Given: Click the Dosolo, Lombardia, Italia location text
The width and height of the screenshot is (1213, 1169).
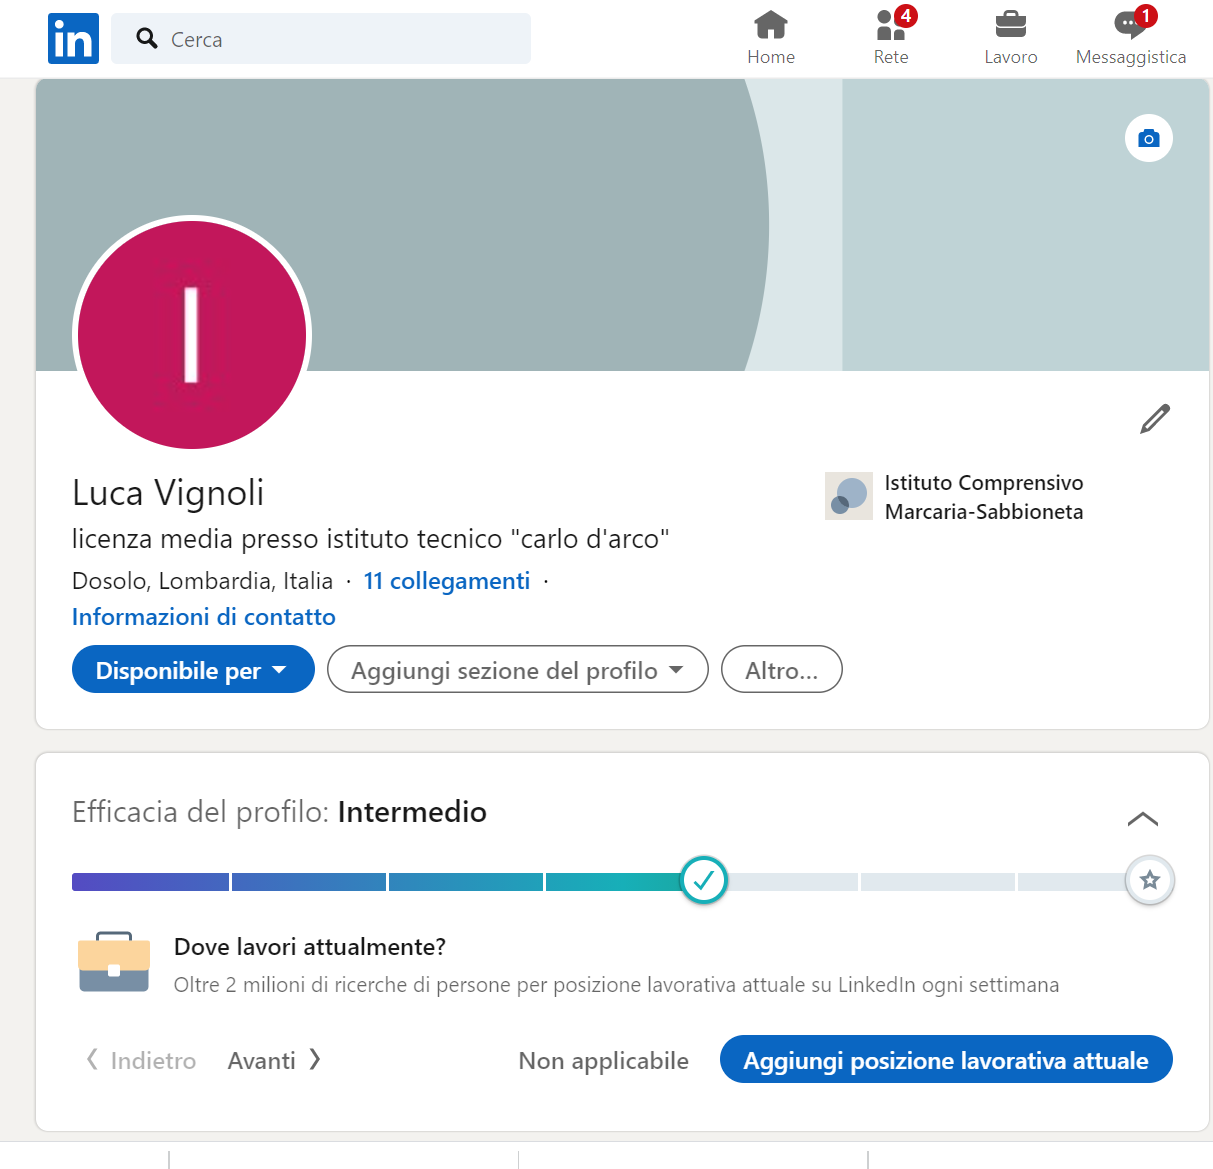Looking at the screenshot, I should [203, 581].
